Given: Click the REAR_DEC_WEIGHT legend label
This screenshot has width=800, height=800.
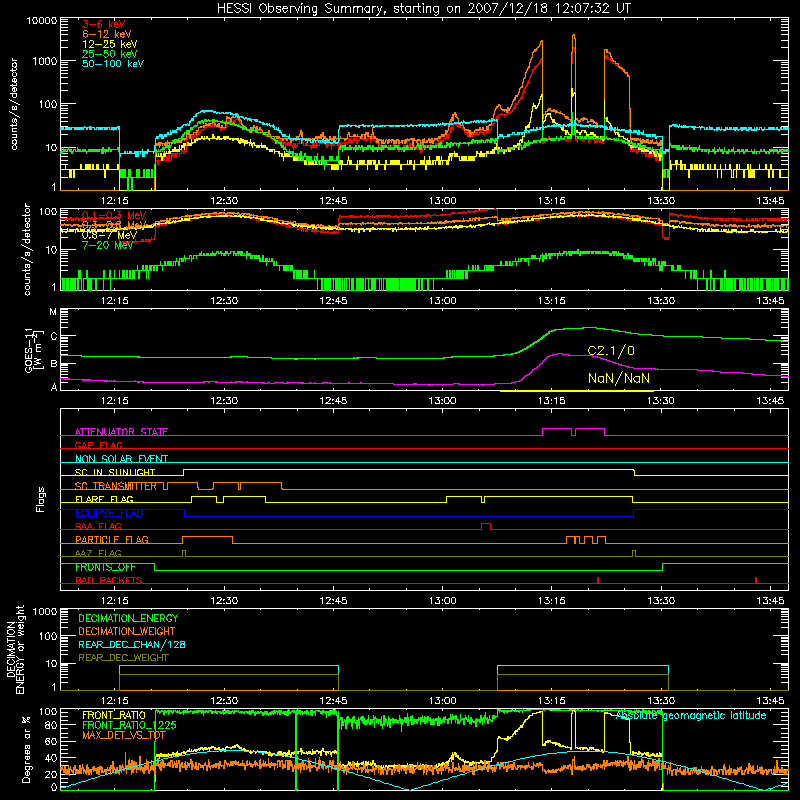Looking at the screenshot, I should click(123, 658).
